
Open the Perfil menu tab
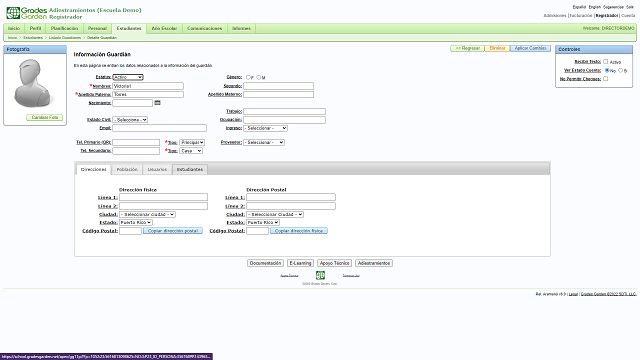point(36,28)
